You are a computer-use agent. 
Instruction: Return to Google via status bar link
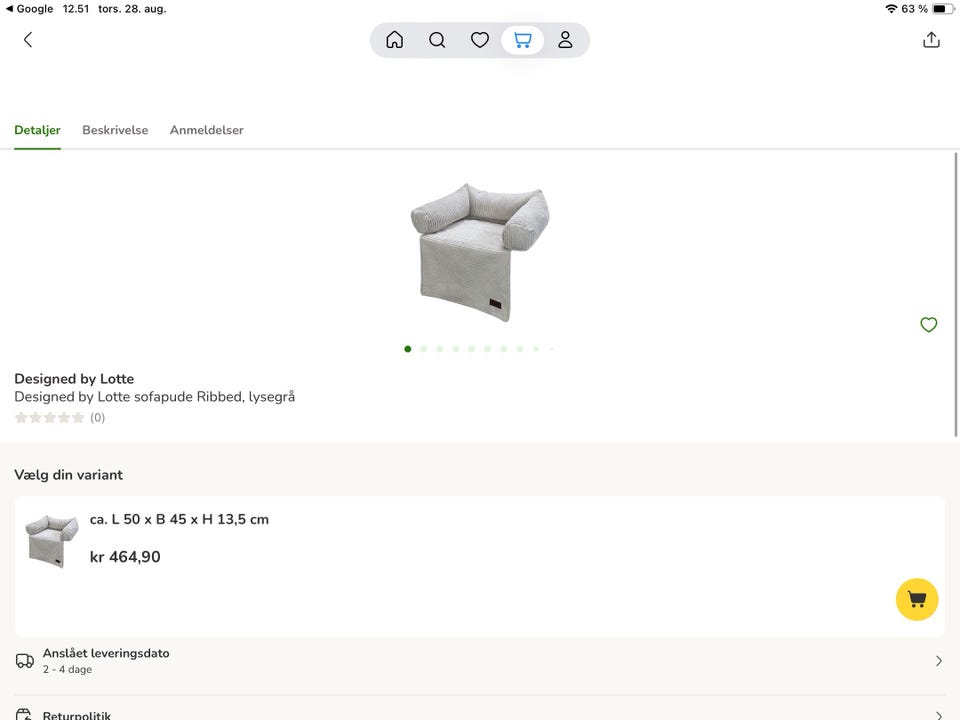29,9
